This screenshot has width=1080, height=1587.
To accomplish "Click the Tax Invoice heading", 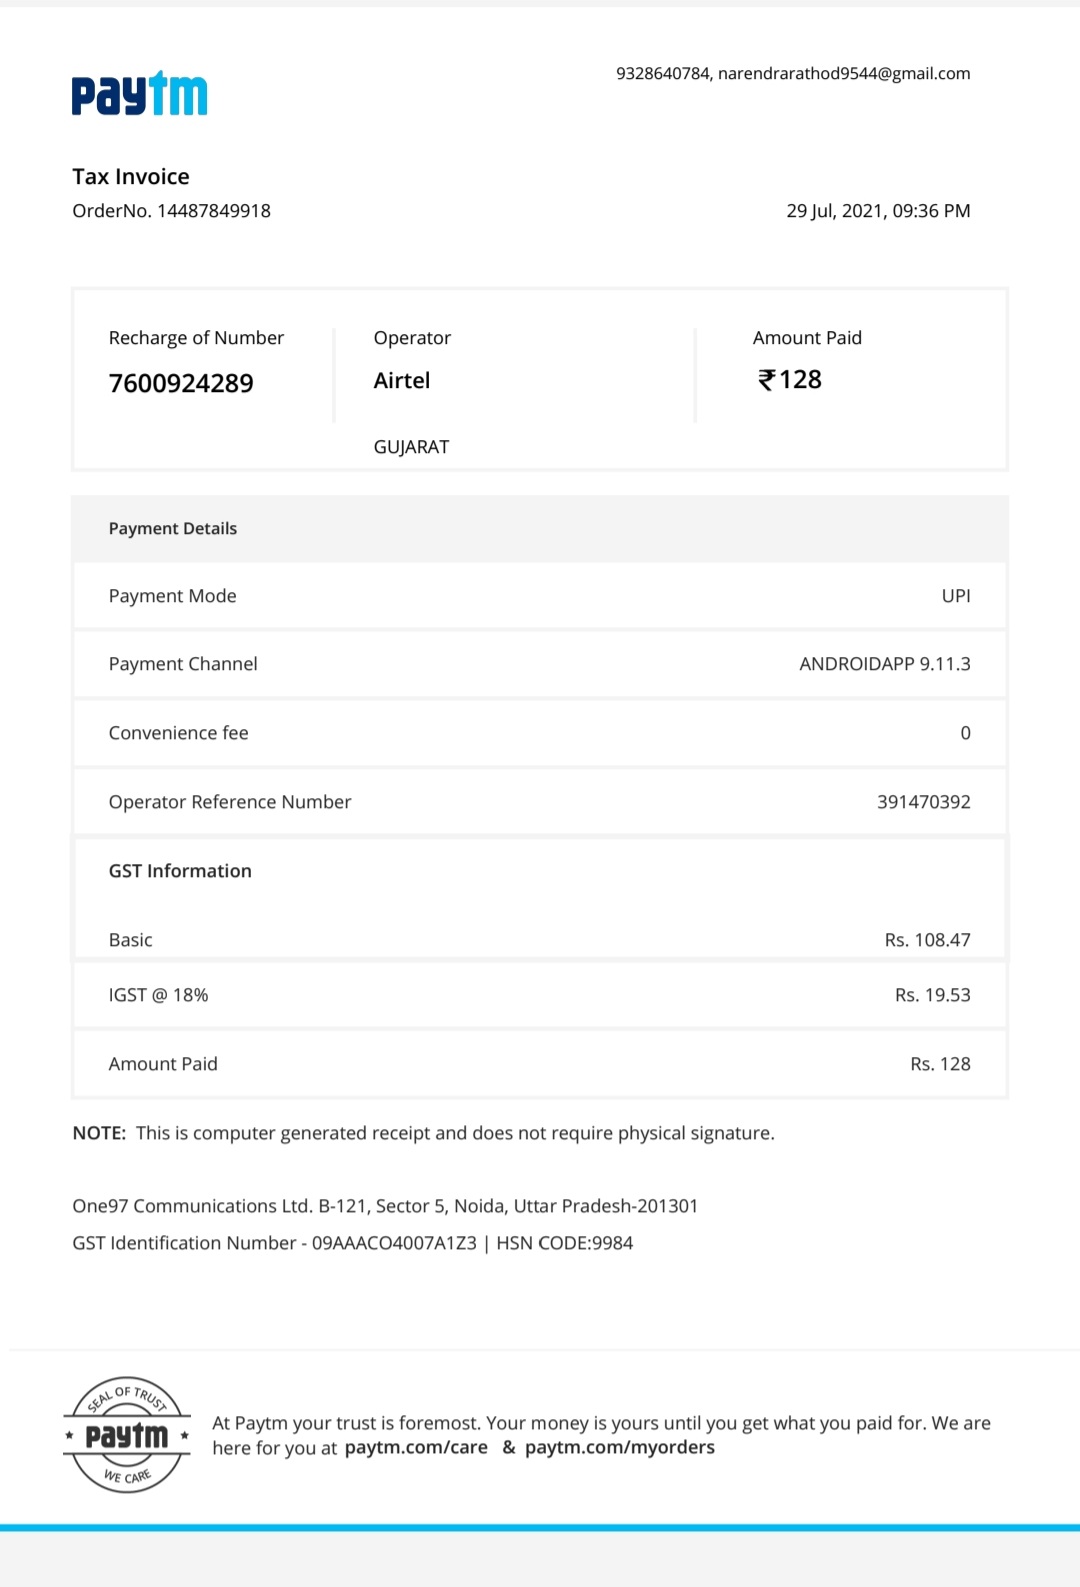I will click(x=131, y=177).
